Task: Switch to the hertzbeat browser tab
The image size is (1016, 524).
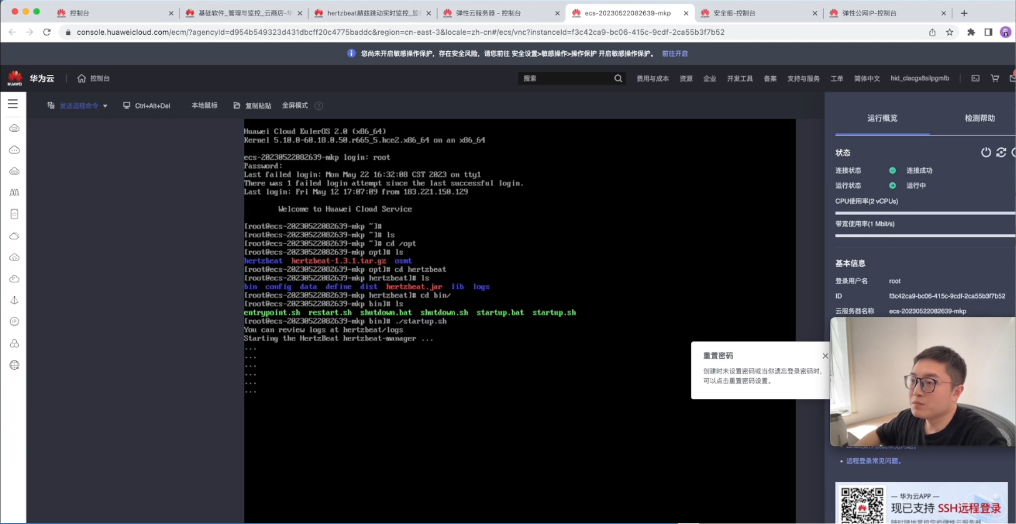Action: click(371, 13)
